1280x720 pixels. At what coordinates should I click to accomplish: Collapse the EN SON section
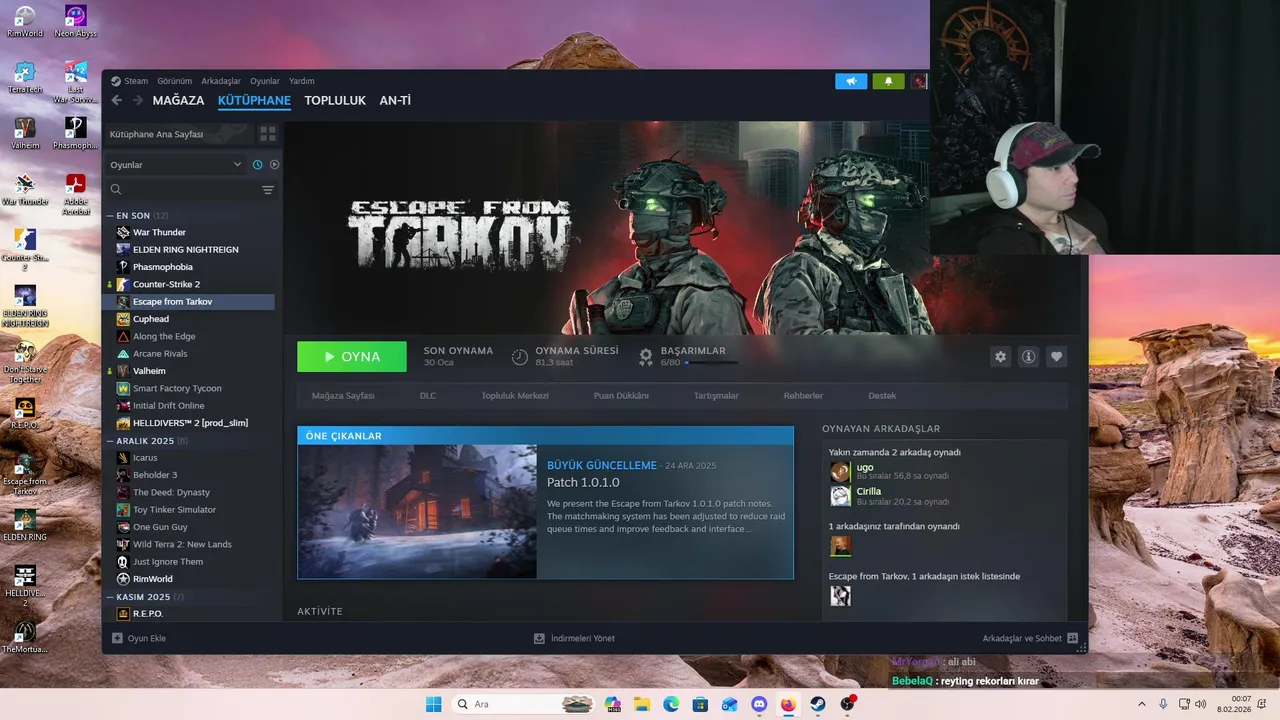110,215
